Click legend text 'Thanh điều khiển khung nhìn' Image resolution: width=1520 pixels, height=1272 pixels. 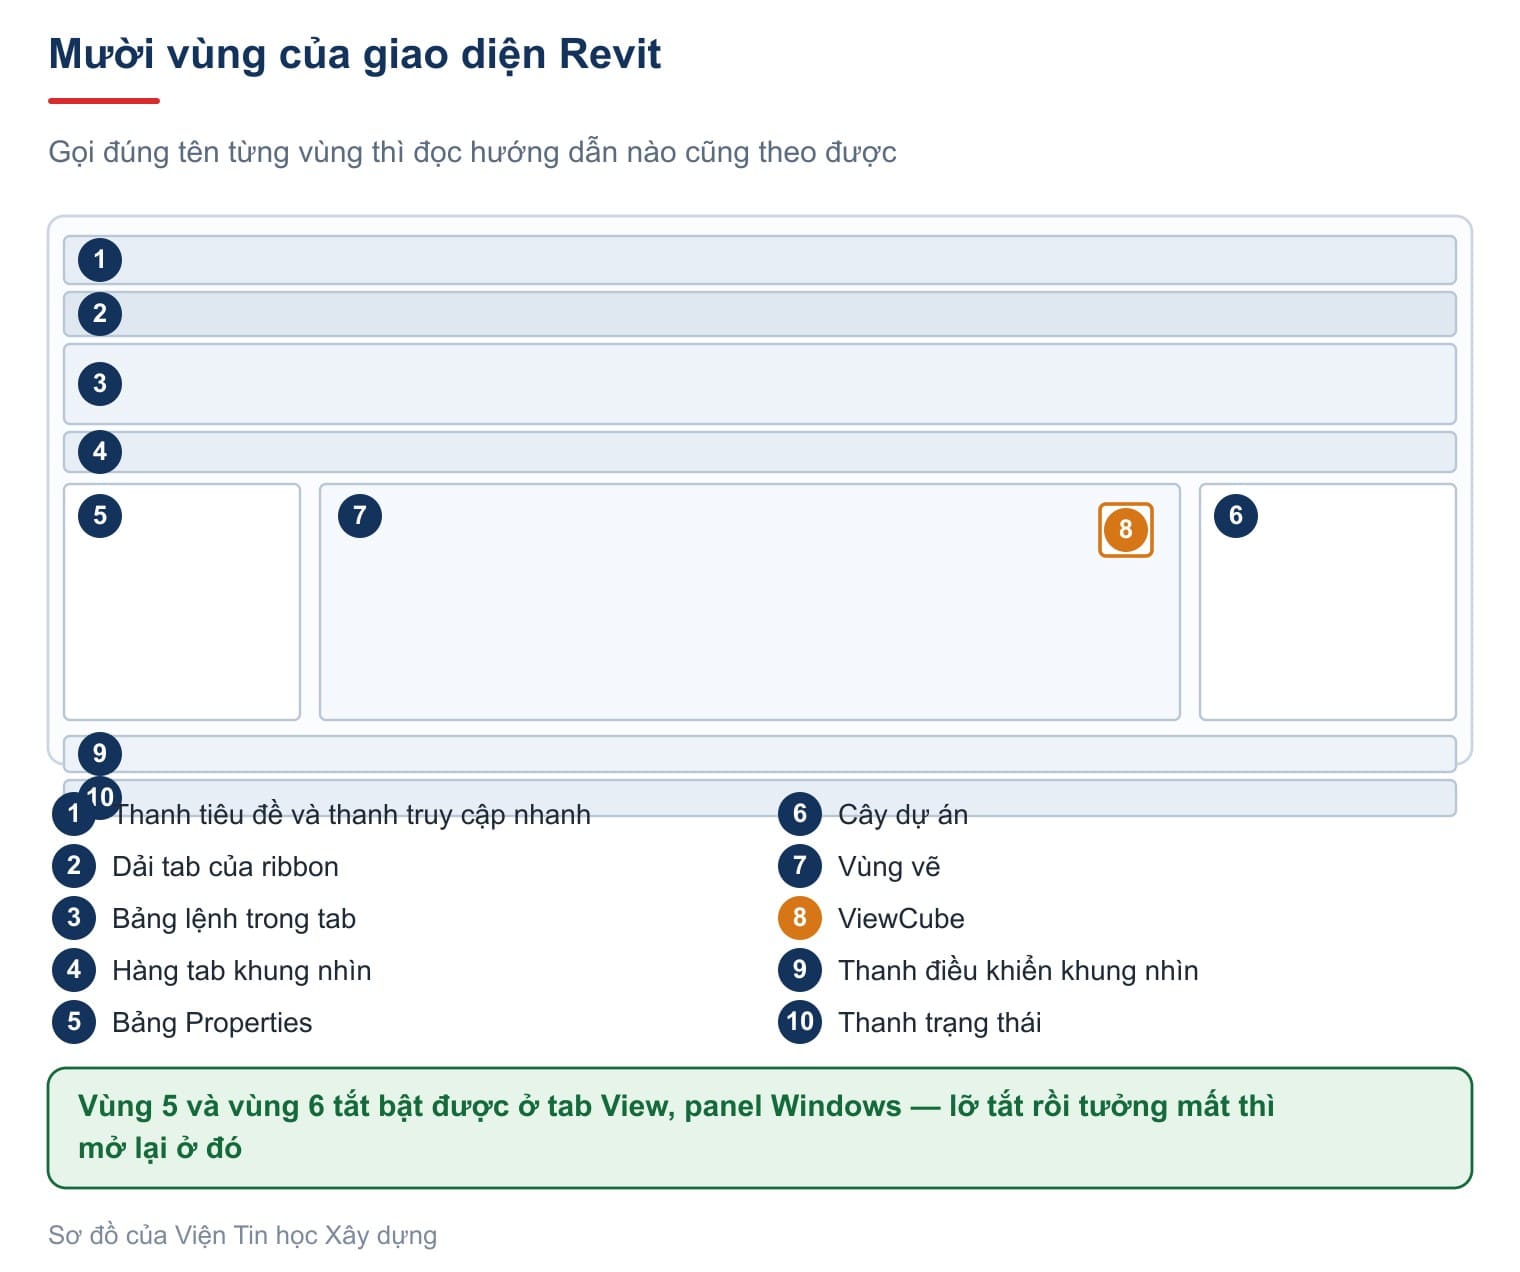pyautogui.click(x=1018, y=971)
